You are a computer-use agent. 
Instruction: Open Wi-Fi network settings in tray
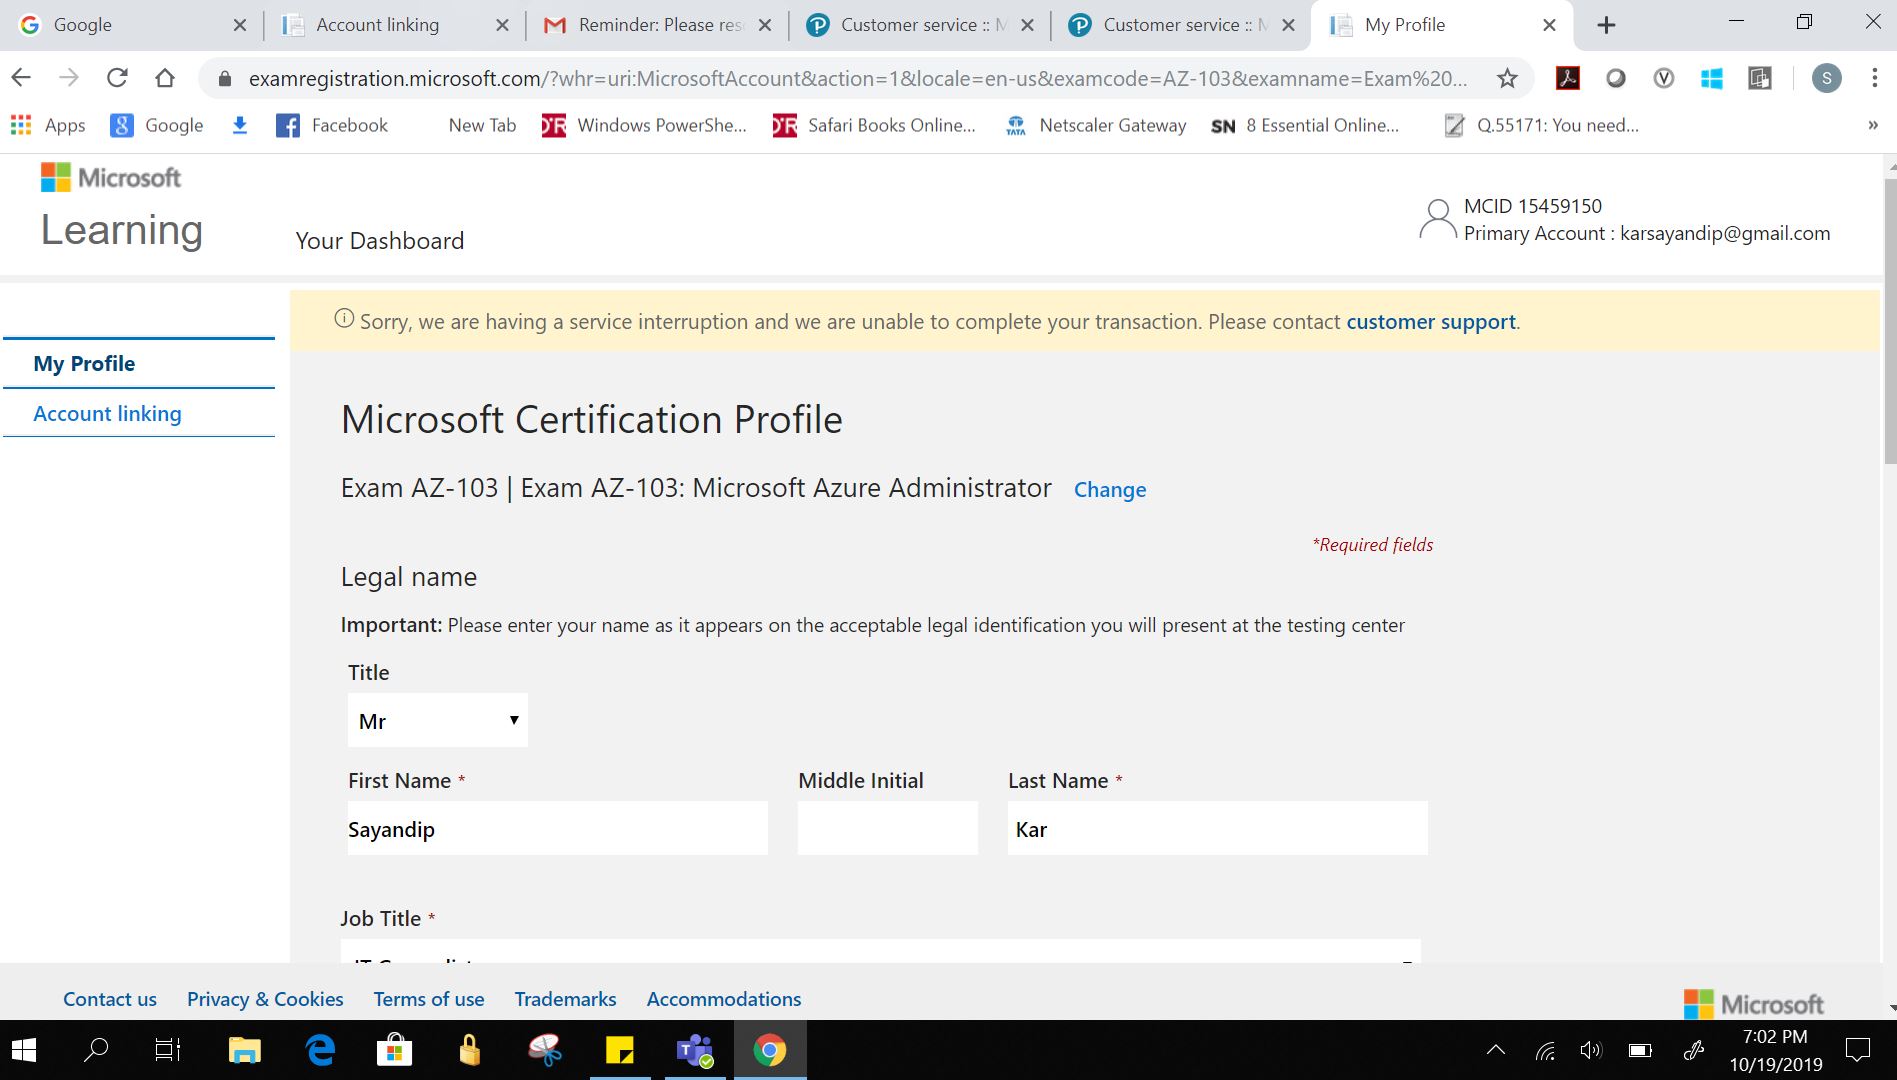(1545, 1050)
